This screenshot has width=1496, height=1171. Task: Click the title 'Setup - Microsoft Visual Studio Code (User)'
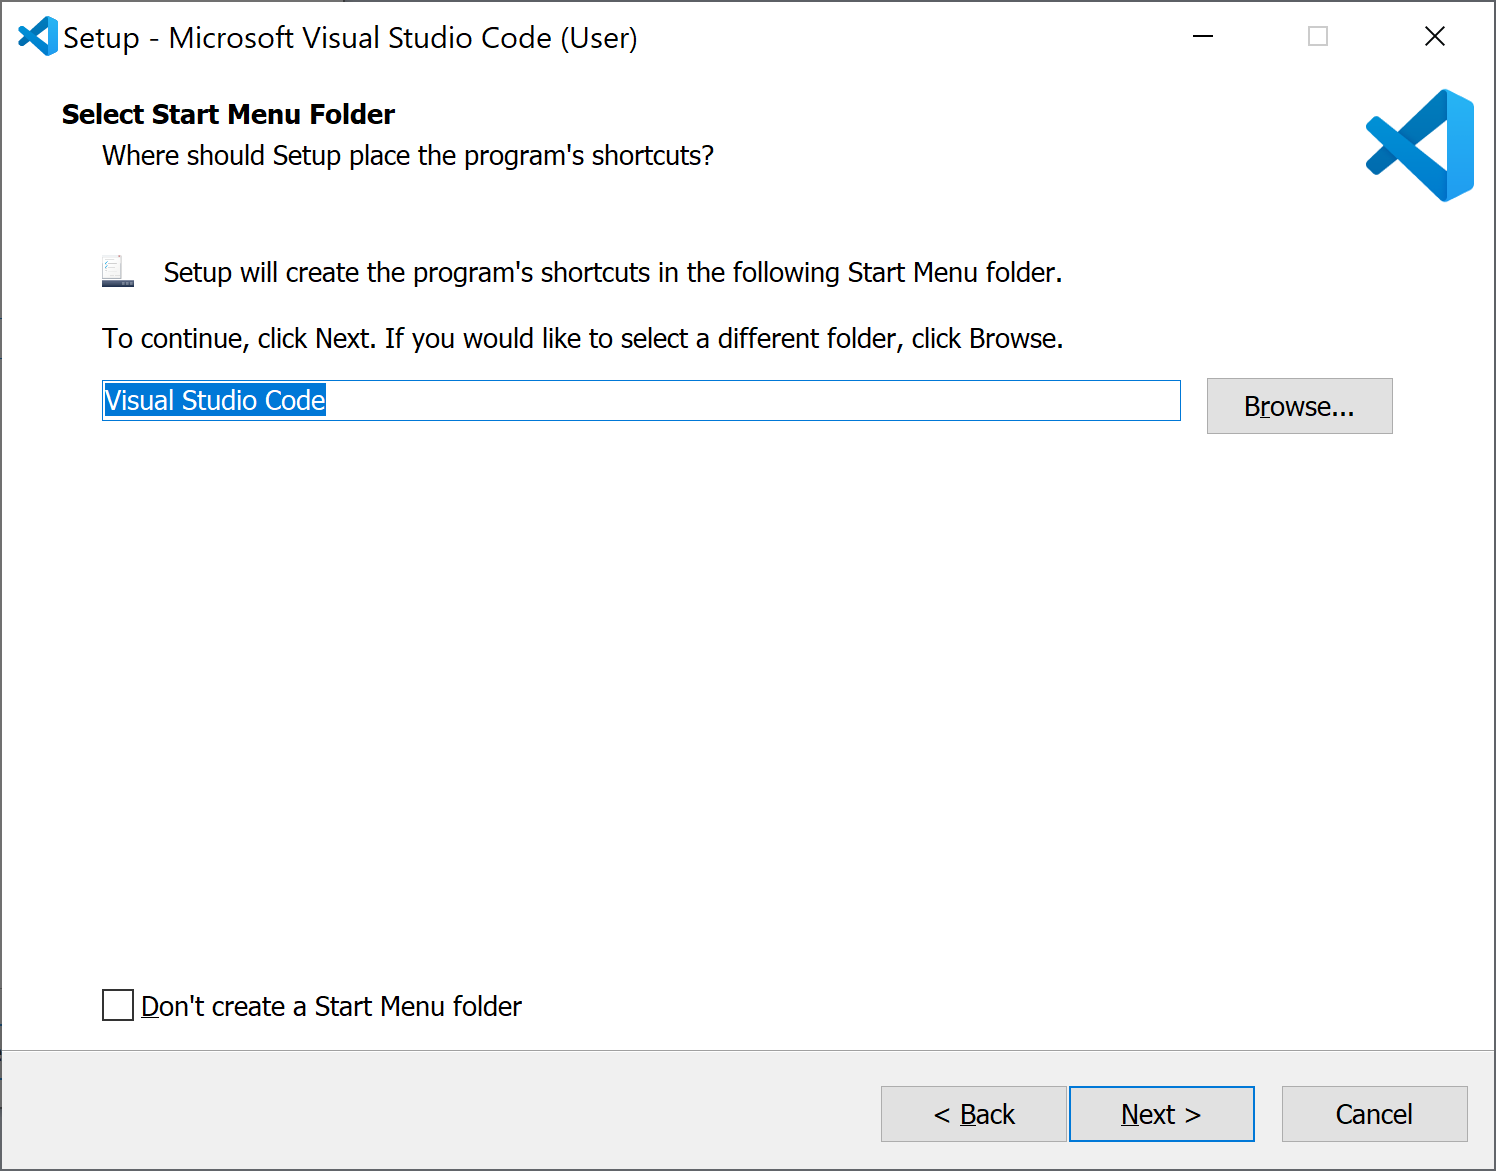pos(350,38)
